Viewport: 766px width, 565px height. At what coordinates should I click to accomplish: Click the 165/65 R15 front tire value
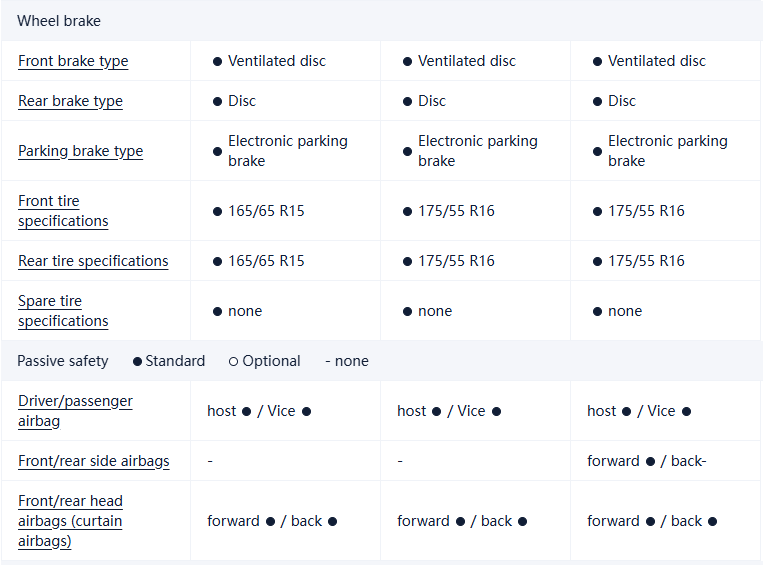[266, 211]
